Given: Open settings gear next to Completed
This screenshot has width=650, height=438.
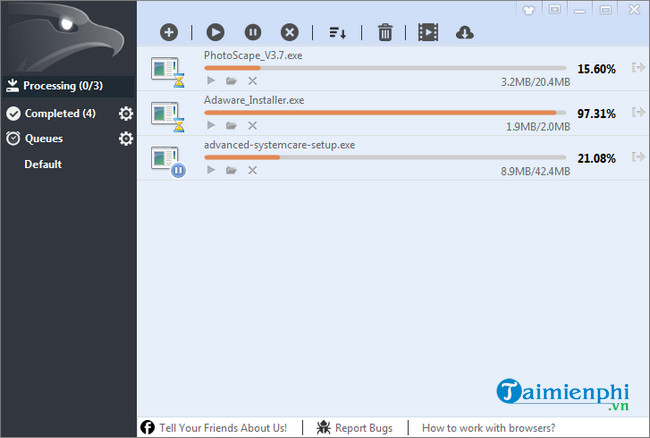Looking at the screenshot, I should (x=126, y=113).
